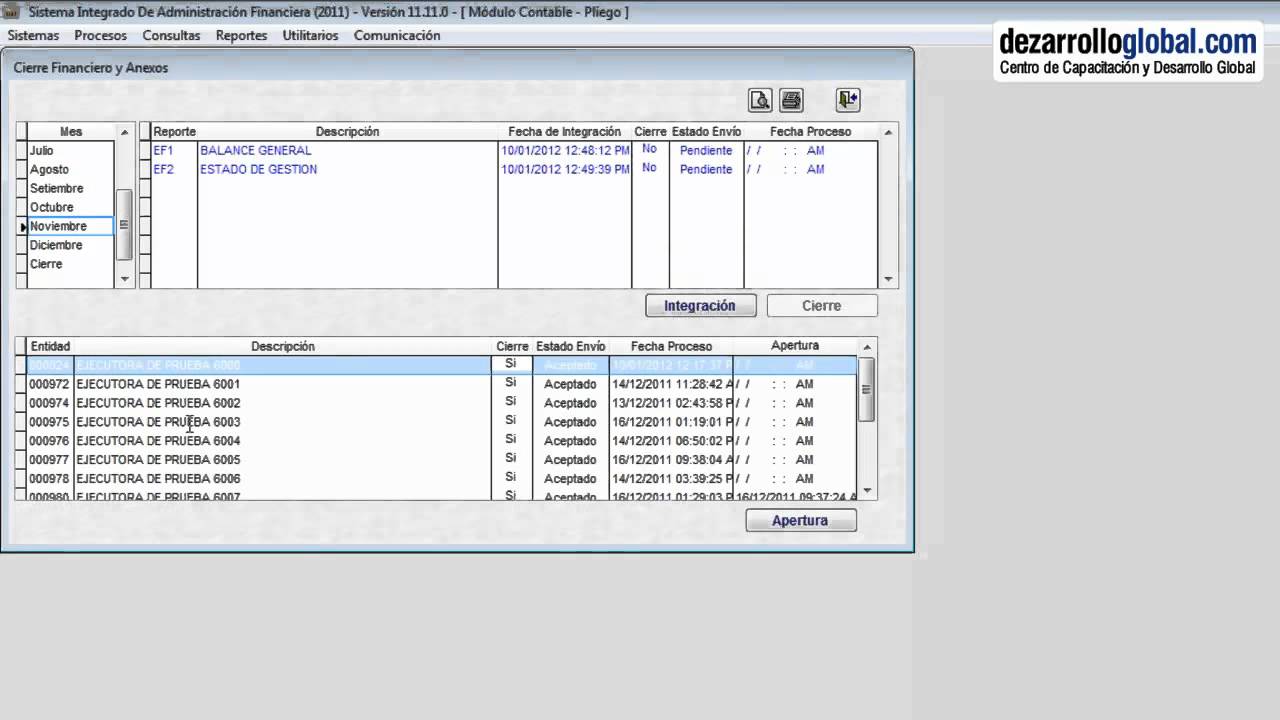
Task: Select the EF1 report code cell
Action: click(173, 151)
